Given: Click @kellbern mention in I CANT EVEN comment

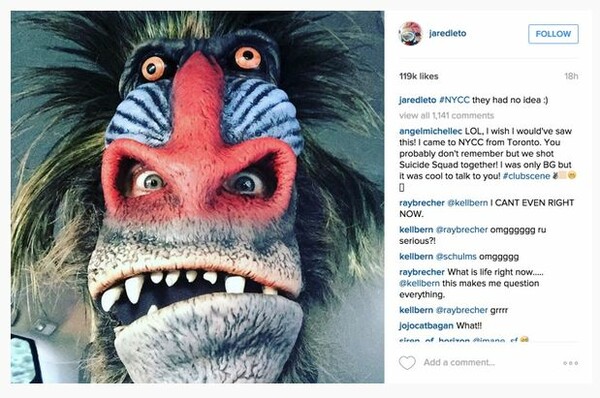Looking at the screenshot, I should pyautogui.click(x=468, y=203).
